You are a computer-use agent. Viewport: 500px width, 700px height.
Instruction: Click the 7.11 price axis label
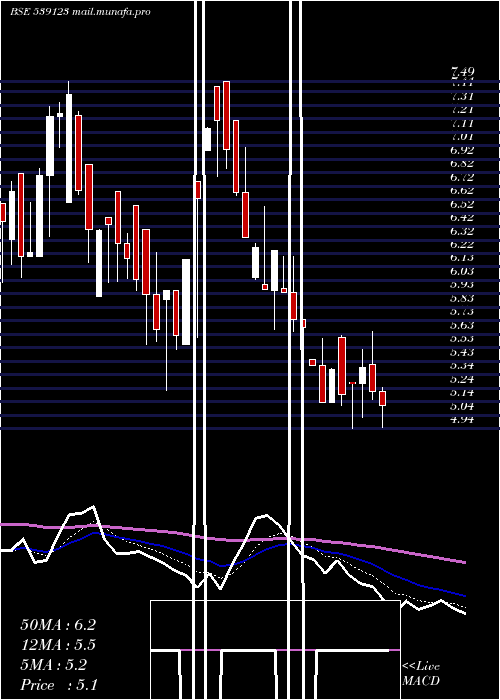[462, 123]
